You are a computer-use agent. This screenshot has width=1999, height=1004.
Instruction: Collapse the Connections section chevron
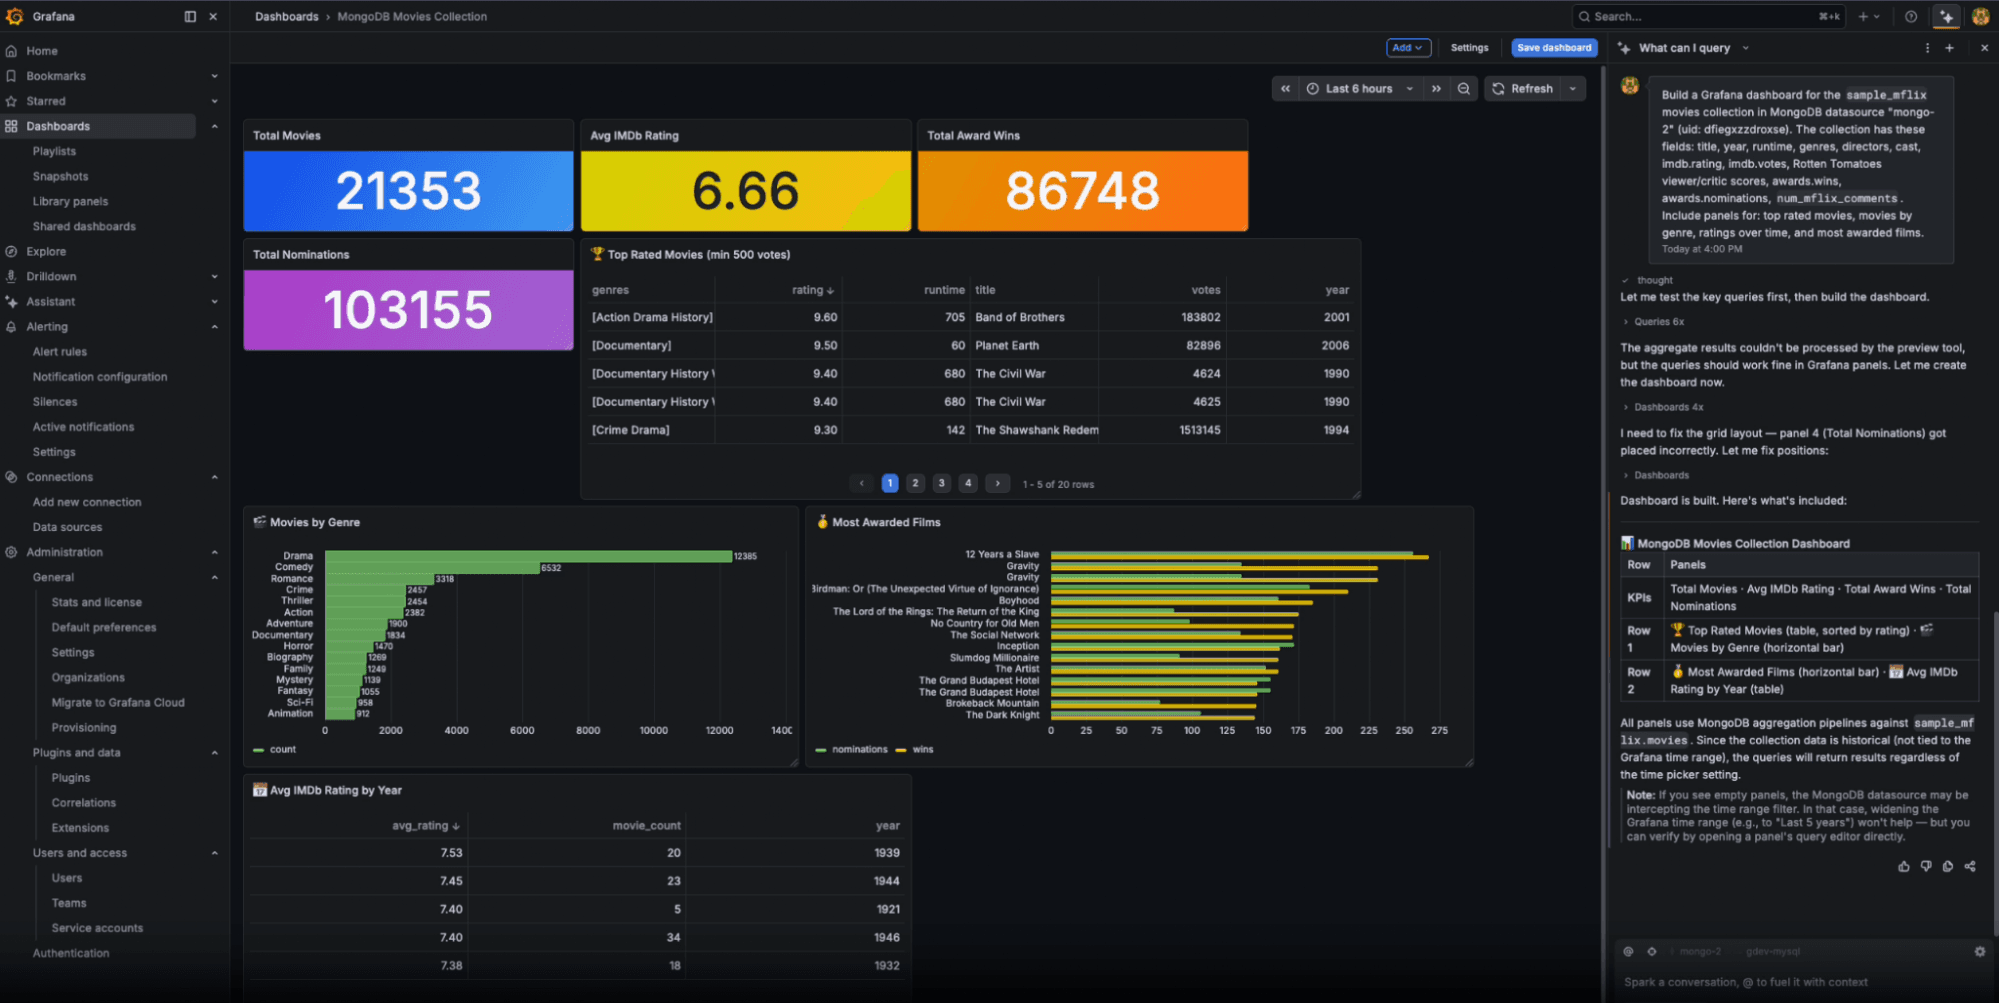[x=214, y=477]
